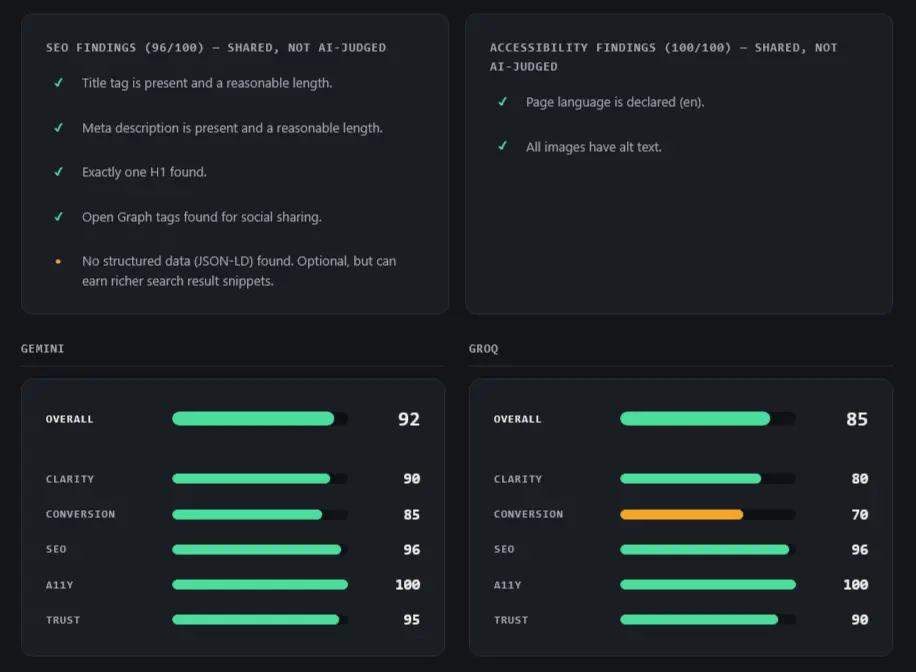The height and width of the screenshot is (672, 916).
Task: Click Groq's Trust progress bar
Action: pyautogui.click(x=708, y=619)
